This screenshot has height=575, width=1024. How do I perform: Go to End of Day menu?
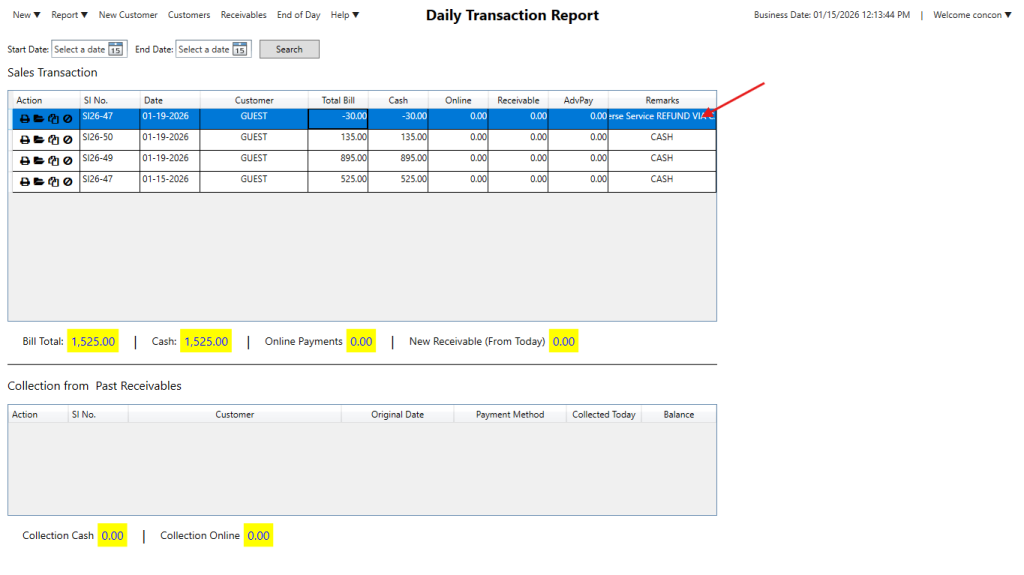tap(298, 15)
